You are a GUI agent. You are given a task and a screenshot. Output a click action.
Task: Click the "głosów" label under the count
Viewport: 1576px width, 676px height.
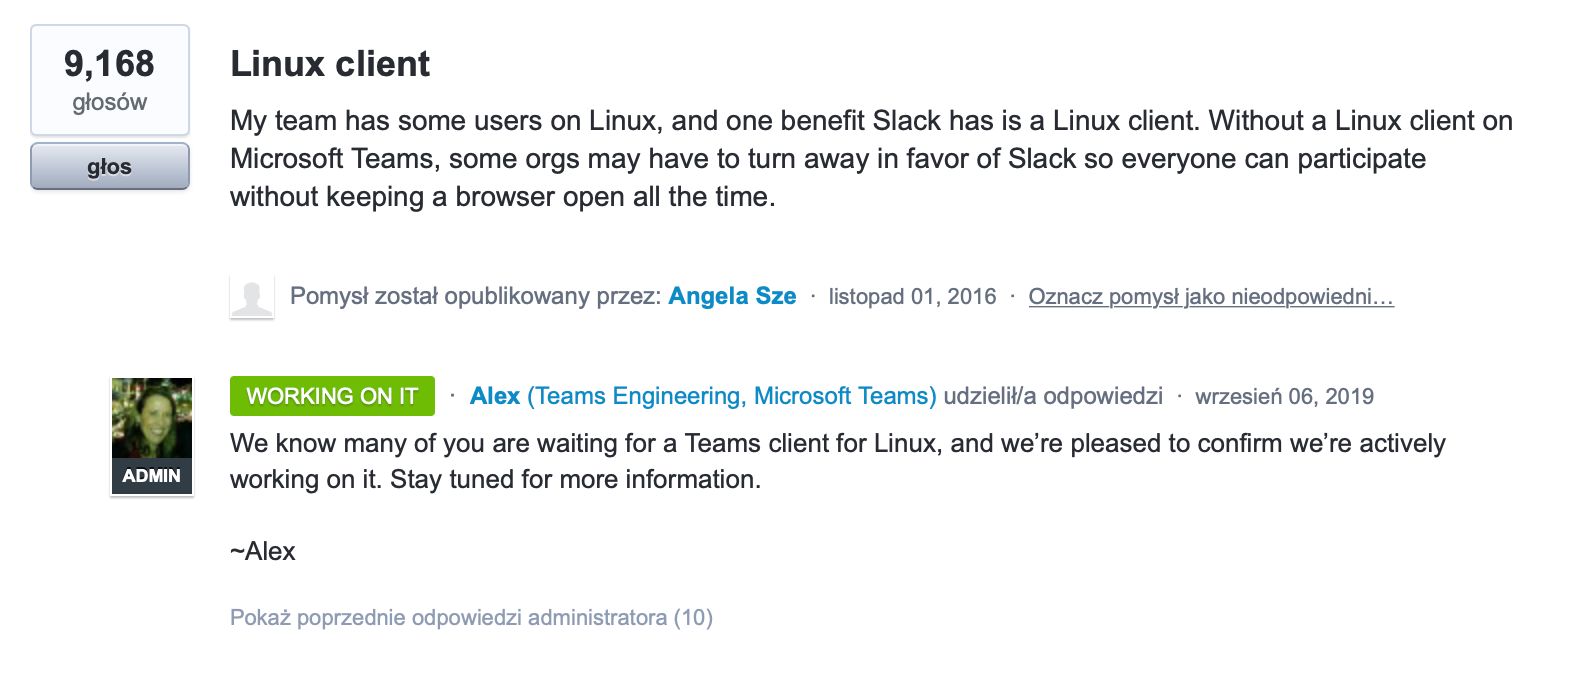(x=109, y=102)
